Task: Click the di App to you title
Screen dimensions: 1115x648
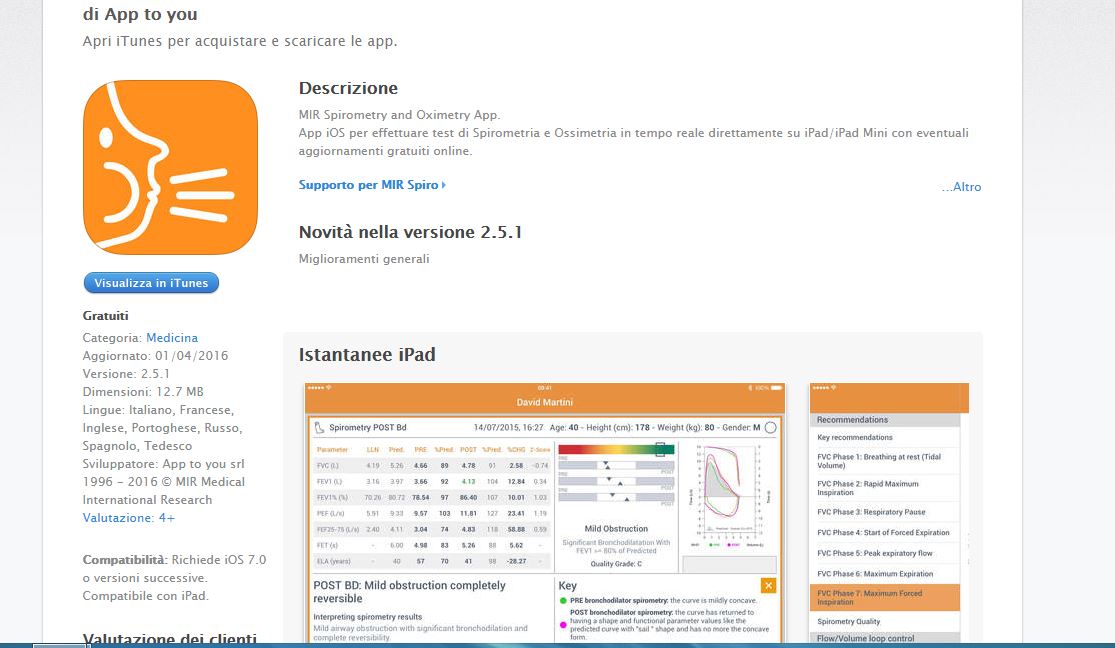Action: tap(140, 14)
